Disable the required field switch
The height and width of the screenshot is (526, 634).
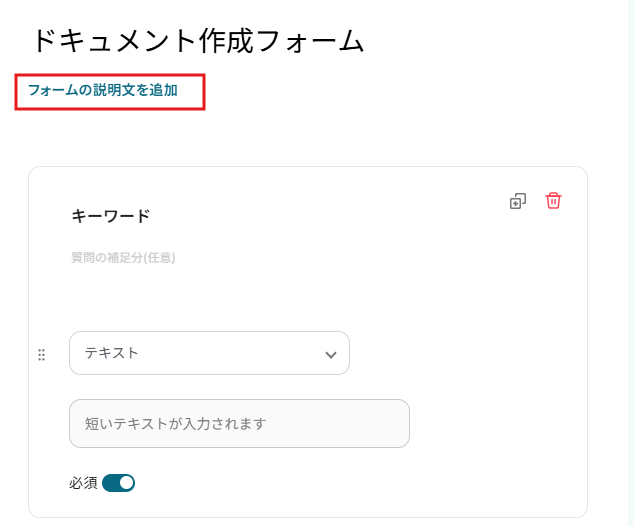click(x=118, y=483)
